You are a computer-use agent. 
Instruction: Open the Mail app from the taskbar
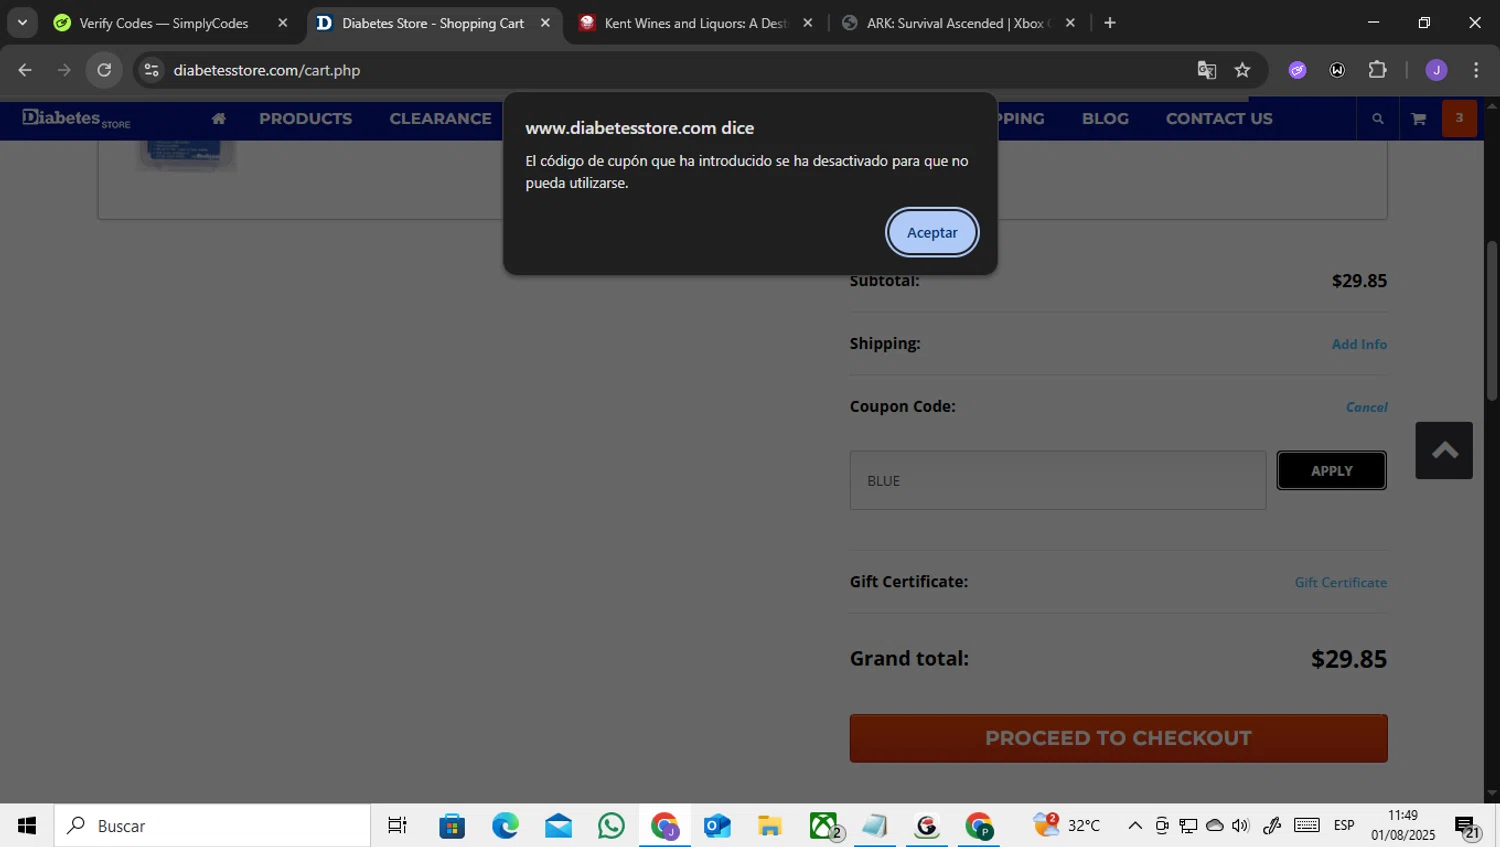click(x=558, y=826)
